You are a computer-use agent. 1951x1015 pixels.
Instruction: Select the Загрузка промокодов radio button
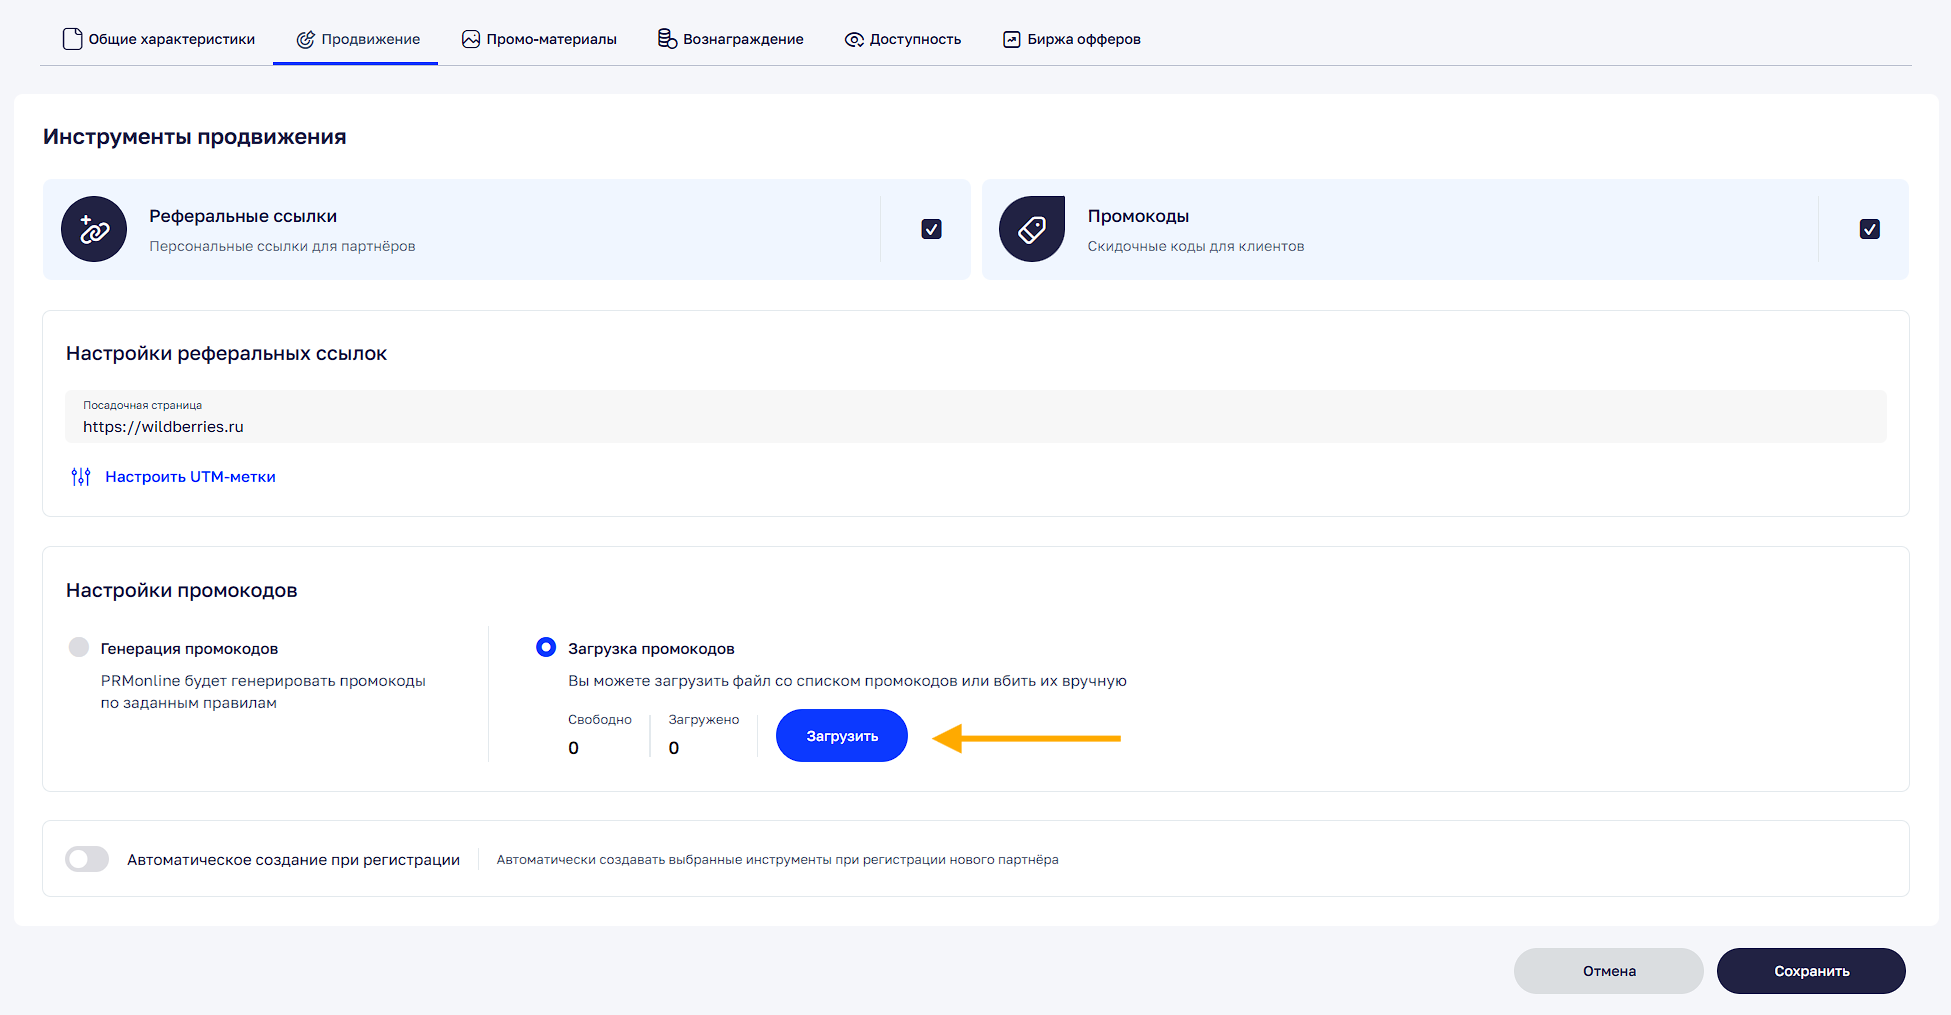(546, 647)
